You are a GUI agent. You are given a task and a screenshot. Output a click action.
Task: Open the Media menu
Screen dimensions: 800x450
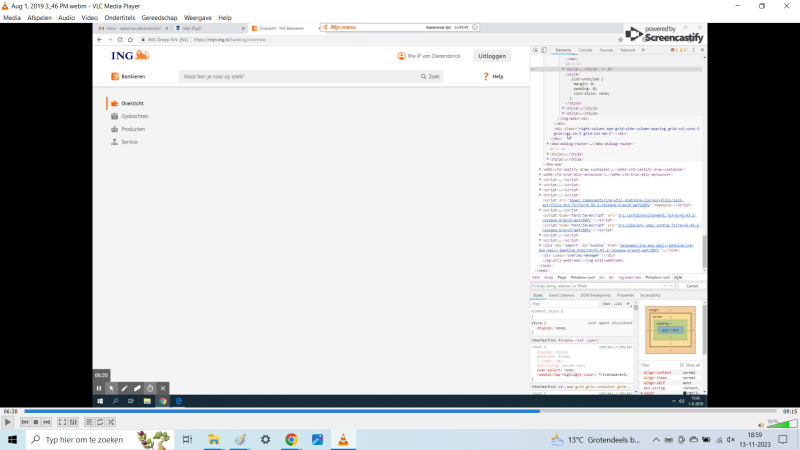(x=12, y=18)
